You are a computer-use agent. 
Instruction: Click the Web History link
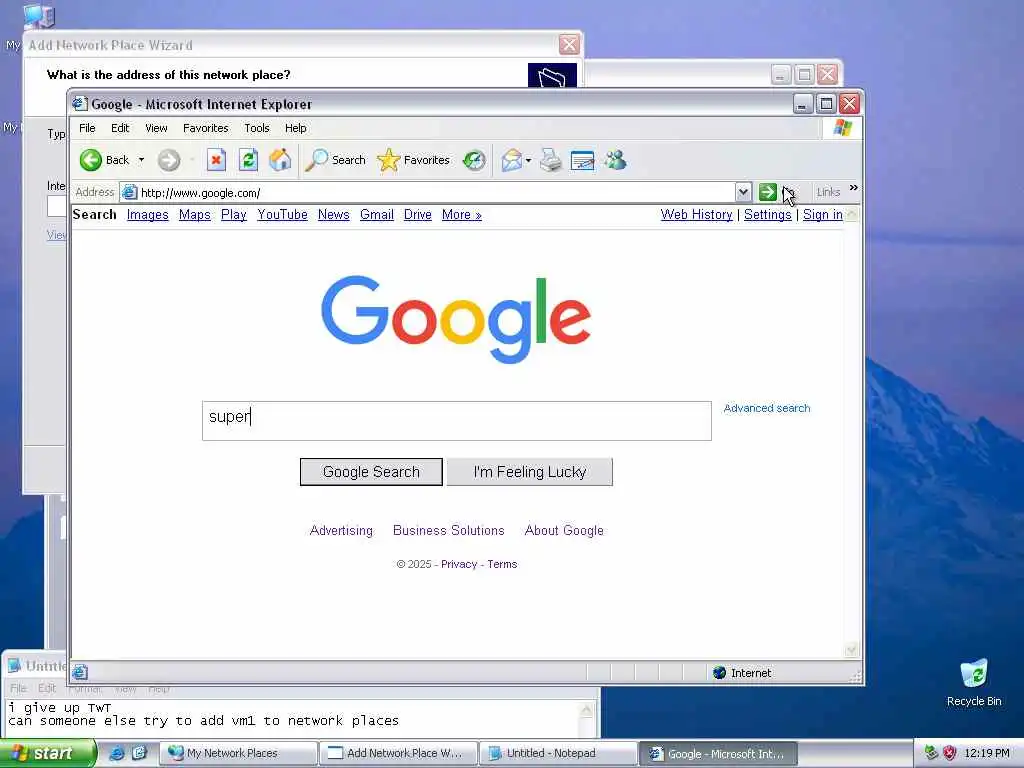click(696, 215)
